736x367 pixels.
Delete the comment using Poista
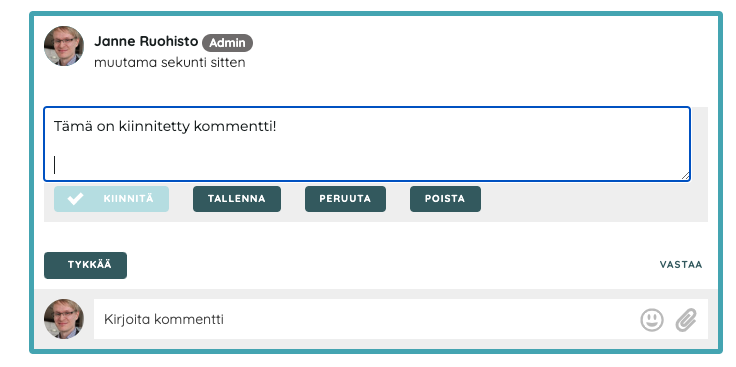coord(445,199)
